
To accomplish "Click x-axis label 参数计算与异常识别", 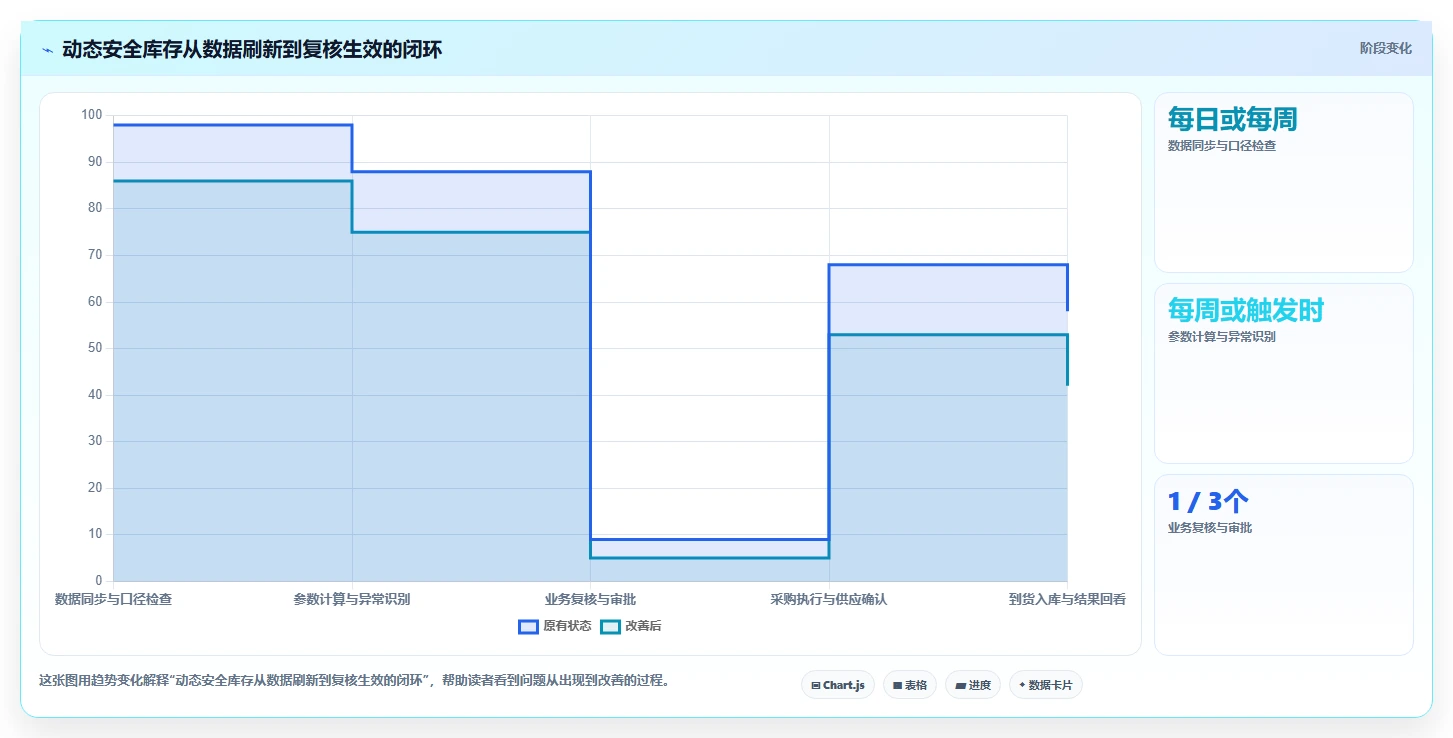I will click(x=352, y=599).
